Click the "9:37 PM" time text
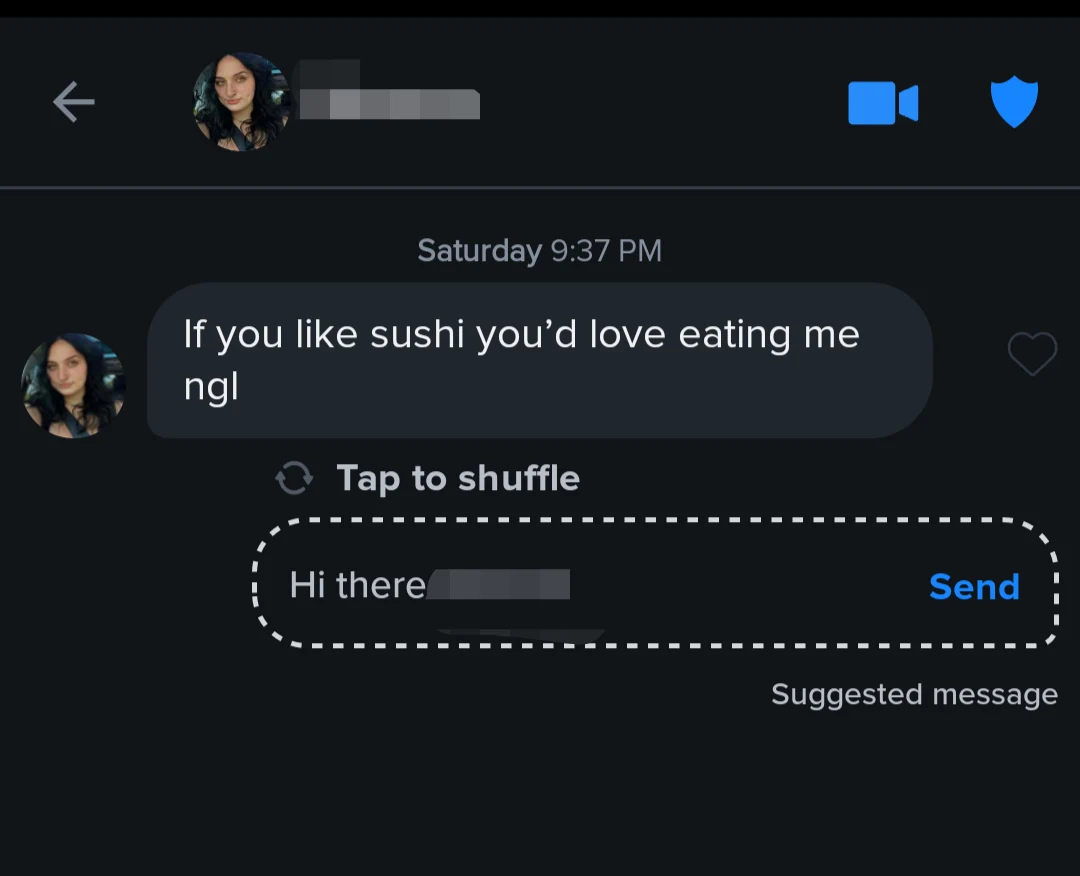This screenshot has height=876, width=1080. [x=606, y=250]
